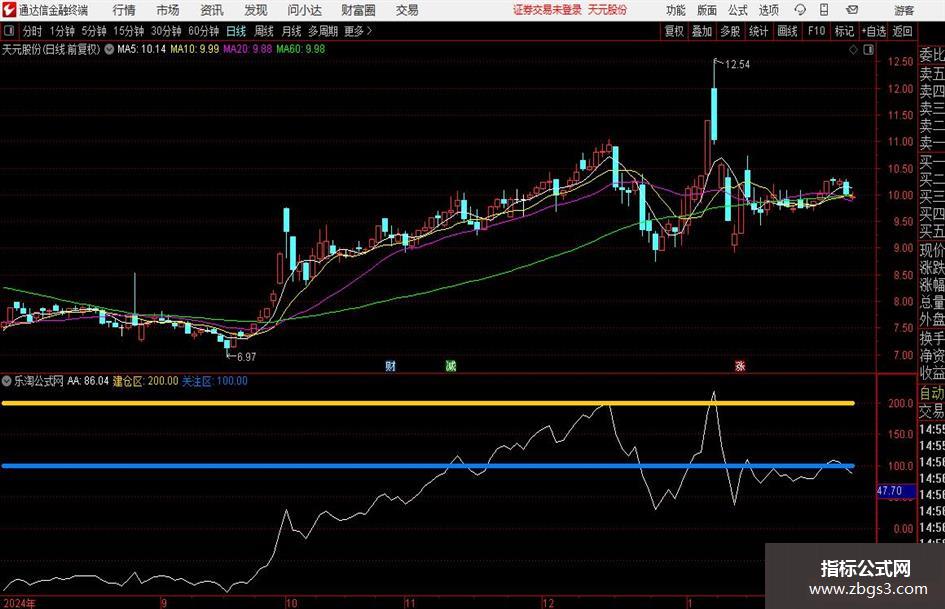This screenshot has width=945, height=609.
Task: Click the 画线 drawing button
Action: pyautogui.click(x=787, y=31)
